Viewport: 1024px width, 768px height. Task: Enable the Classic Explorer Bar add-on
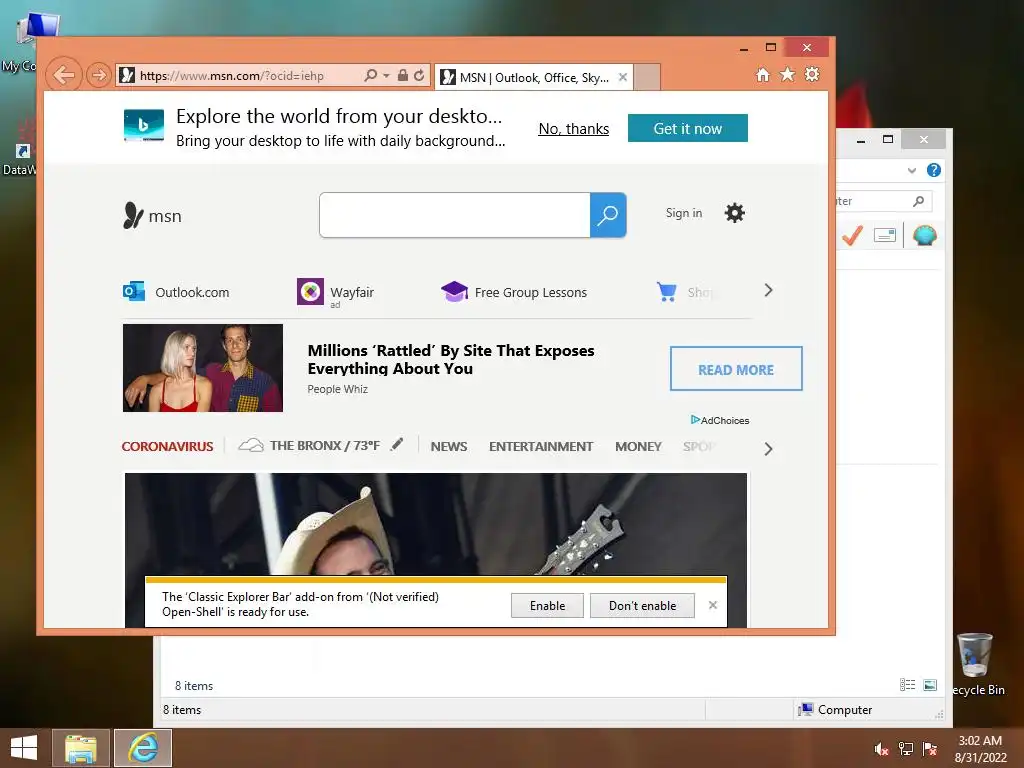tap(547, 605)
